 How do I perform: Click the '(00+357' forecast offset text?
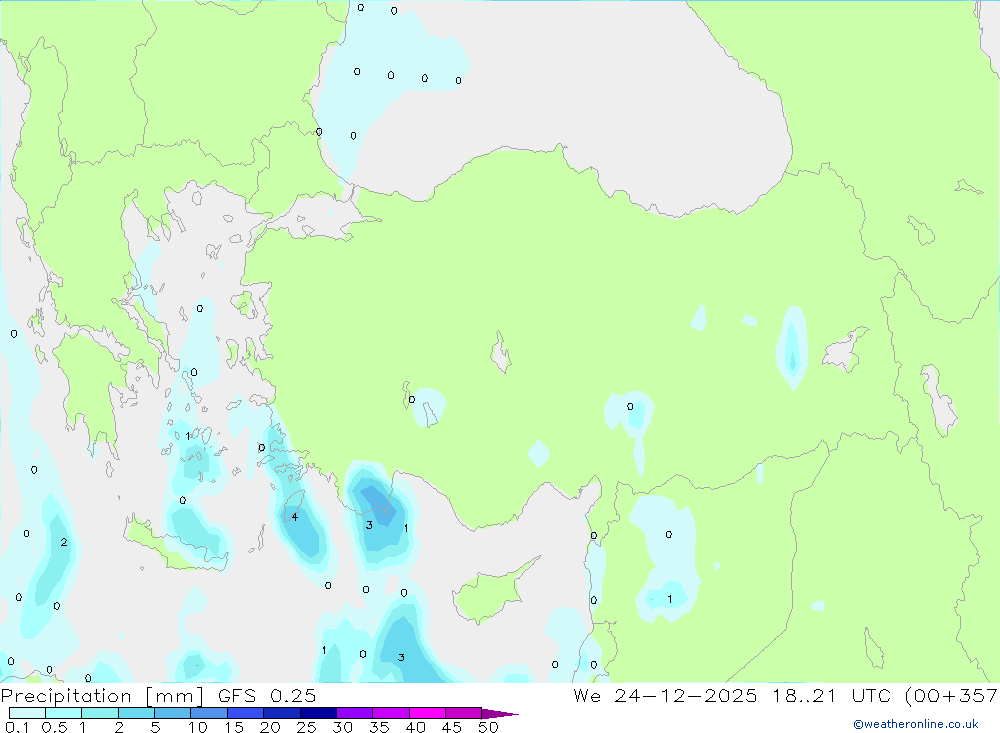(952, 696)
